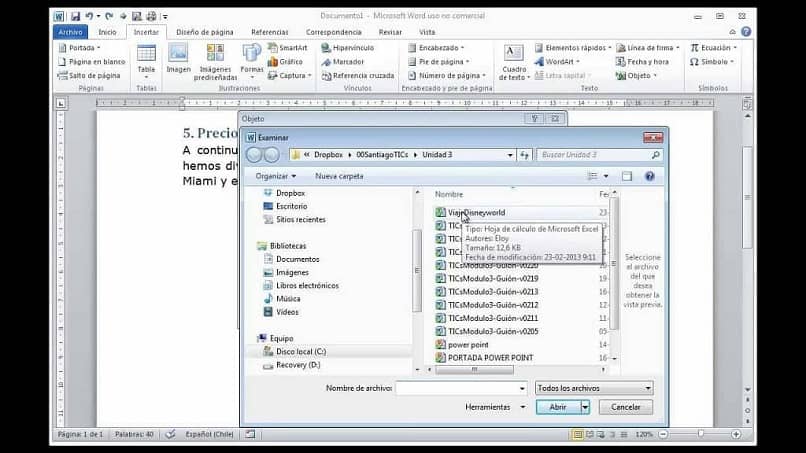Click the refresh button beside the address bar

click(x=524, y=155)
